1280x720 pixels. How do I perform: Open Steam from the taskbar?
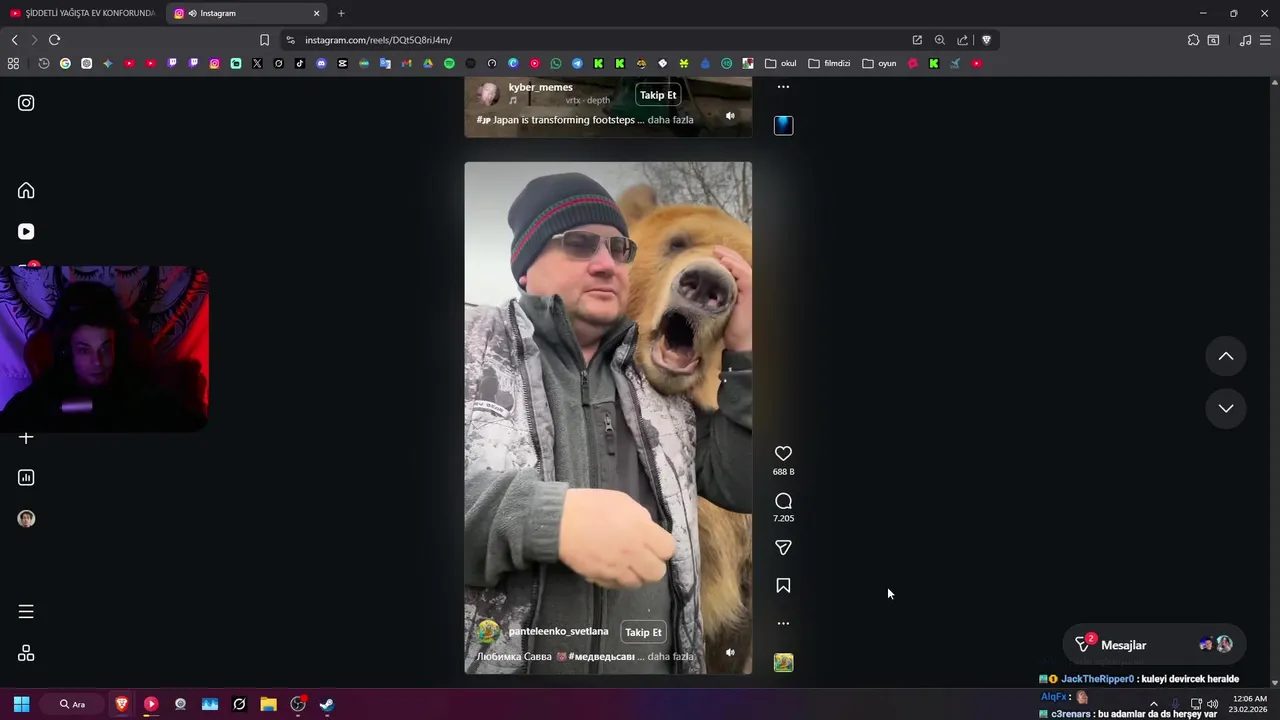tap(327, 704)
